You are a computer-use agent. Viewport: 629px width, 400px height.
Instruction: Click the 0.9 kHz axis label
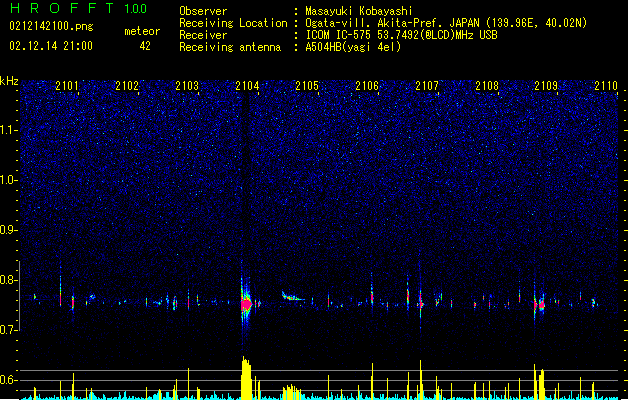coord(9,230)
